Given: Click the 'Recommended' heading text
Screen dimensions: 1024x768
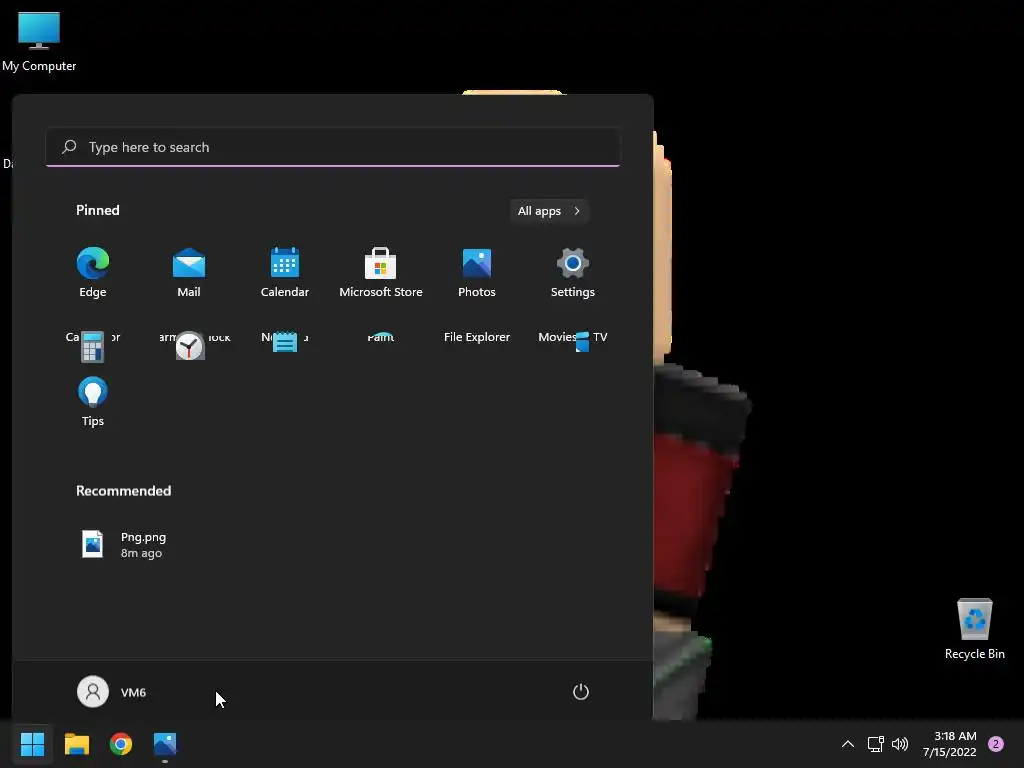Looking at the screenshot, I should (x=123, y=490).
